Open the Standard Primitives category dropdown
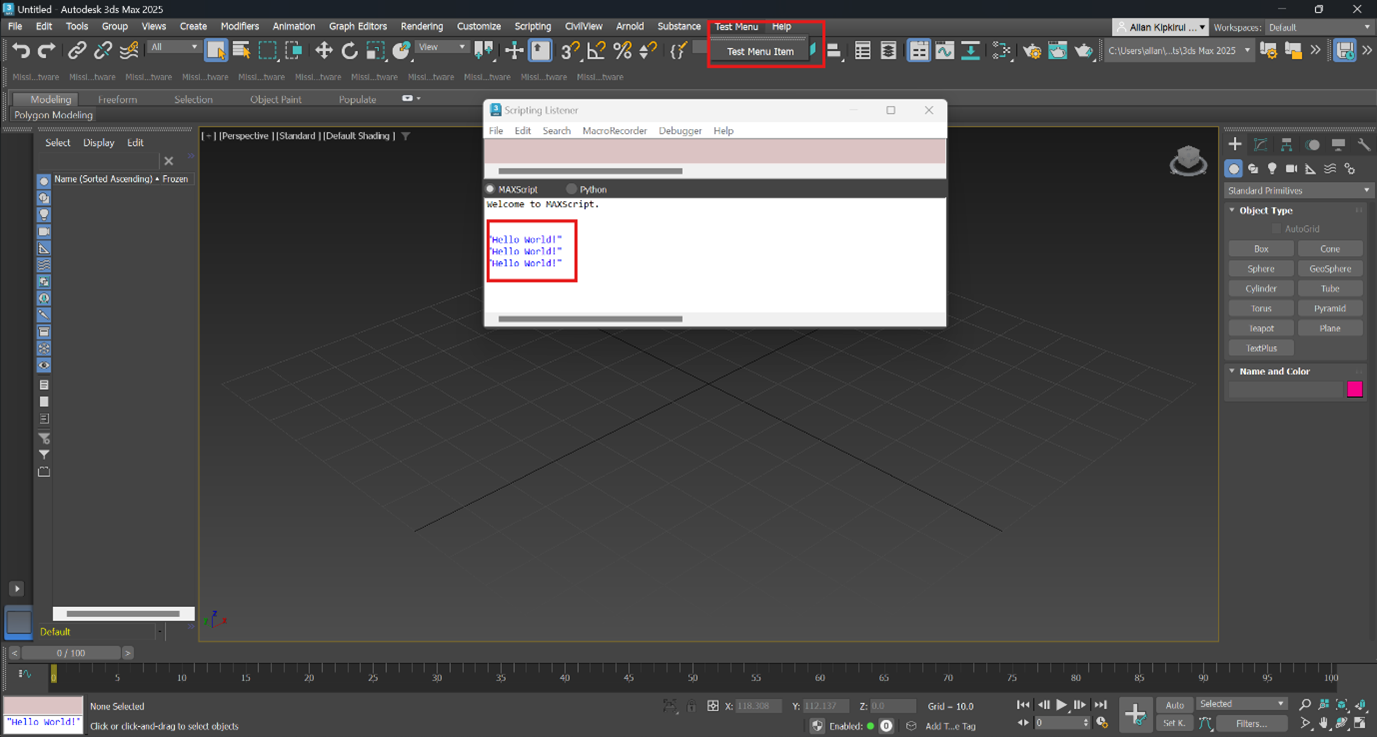 point(1298,190)
